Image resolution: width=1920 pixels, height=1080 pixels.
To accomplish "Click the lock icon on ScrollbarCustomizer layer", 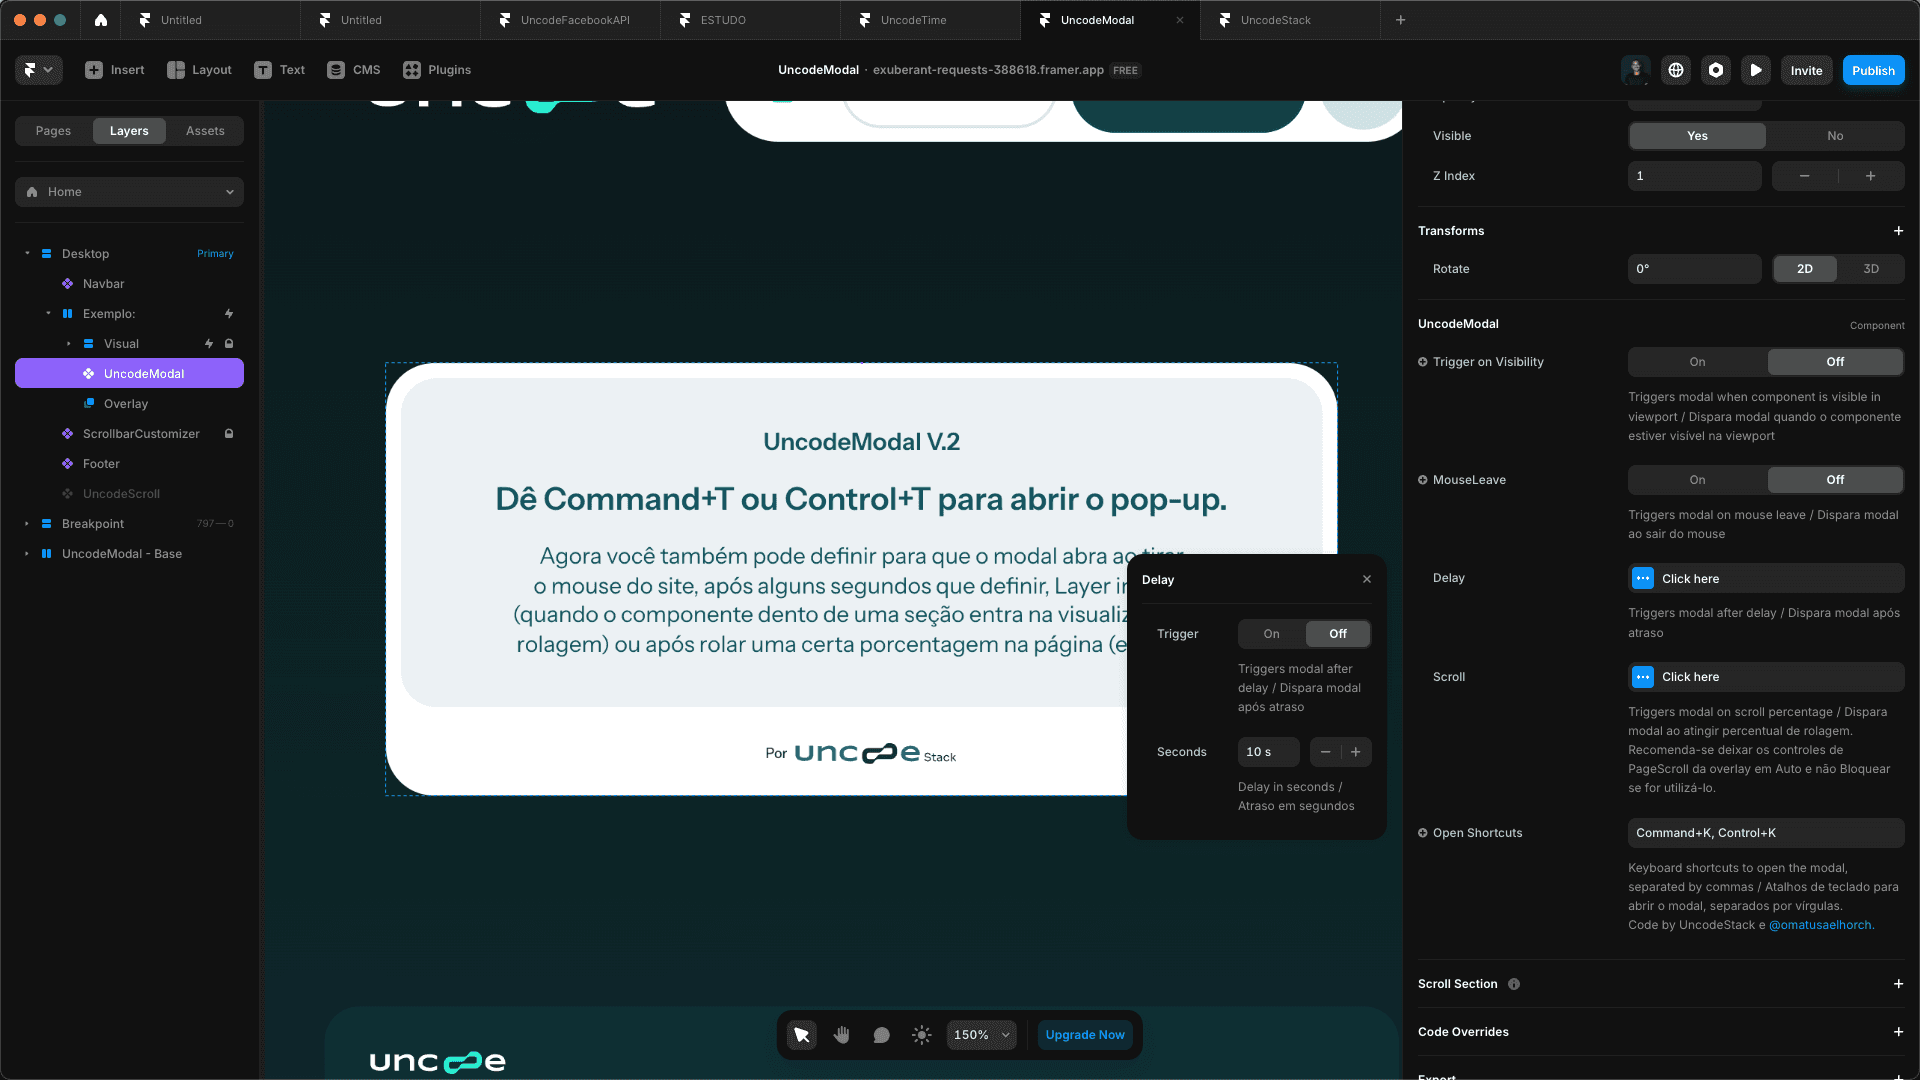I will point(229,434).
